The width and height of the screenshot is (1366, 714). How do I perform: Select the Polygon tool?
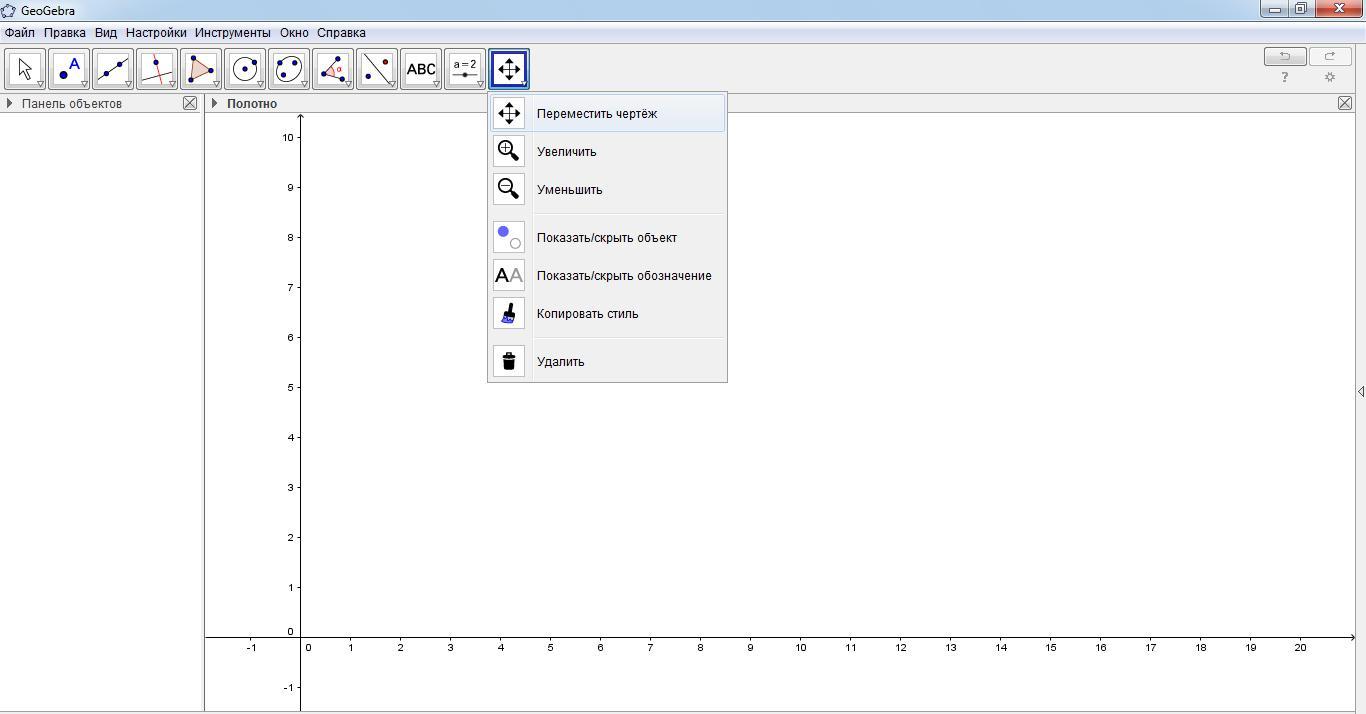(201, 69)
